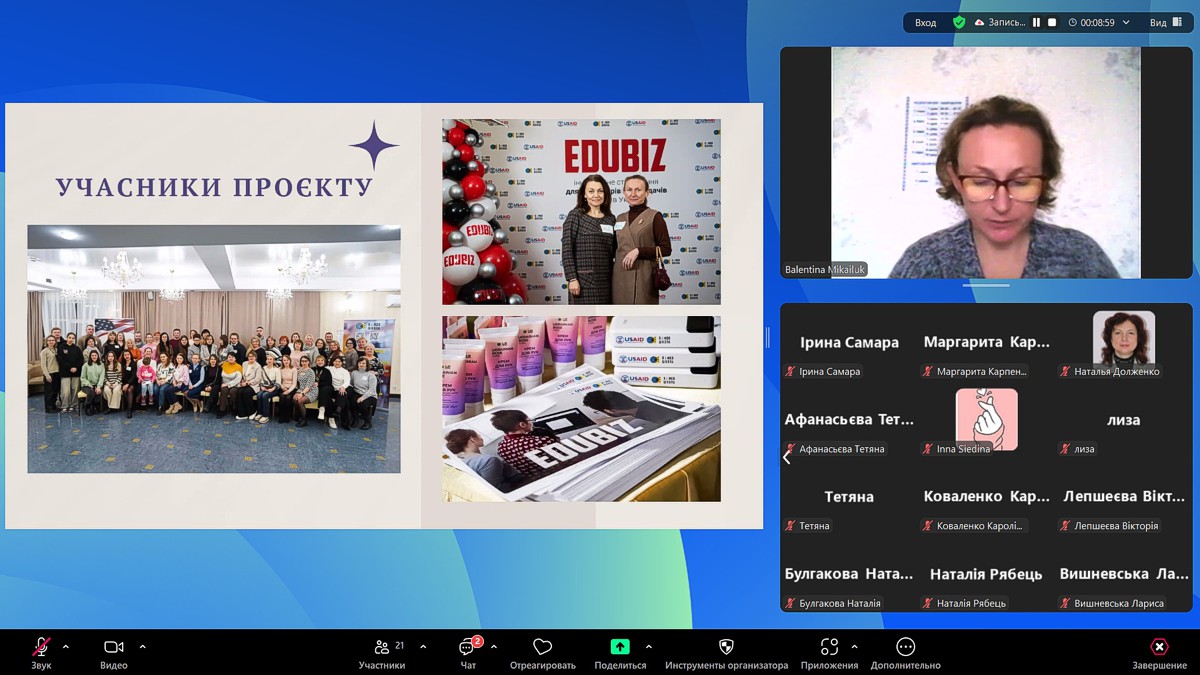
Task: Click the Маргарита Карпен... name label
Action: coord(982,372)
